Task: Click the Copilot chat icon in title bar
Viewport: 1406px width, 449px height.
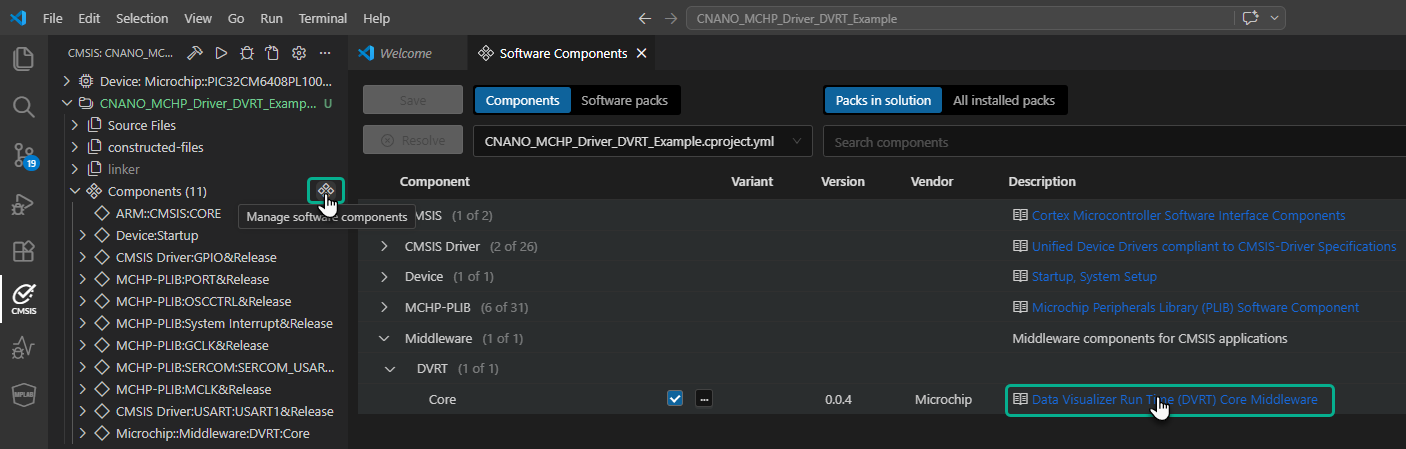Action: coord(1250,19)
